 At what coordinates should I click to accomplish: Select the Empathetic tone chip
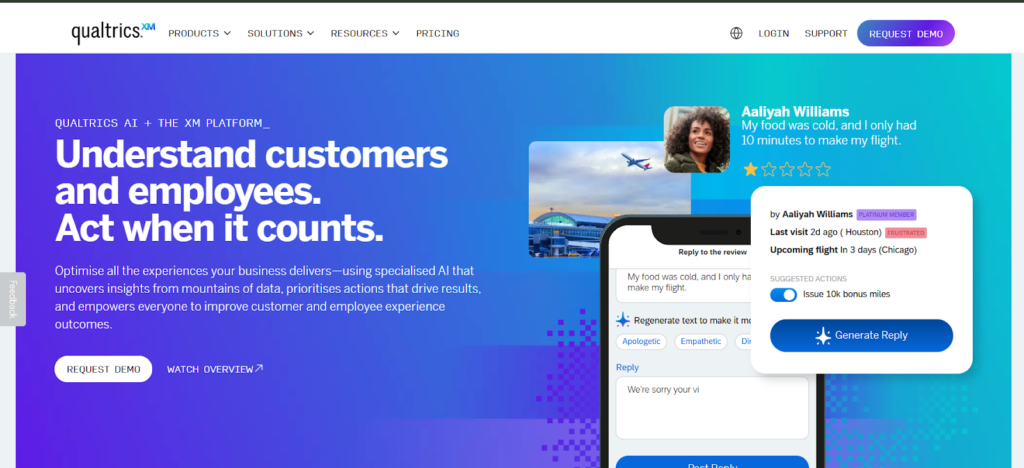tap(701, 341)
